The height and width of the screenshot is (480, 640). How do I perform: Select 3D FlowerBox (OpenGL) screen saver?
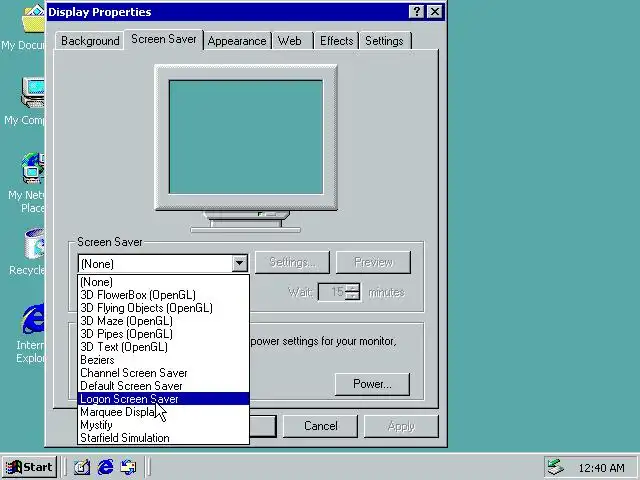163,295
